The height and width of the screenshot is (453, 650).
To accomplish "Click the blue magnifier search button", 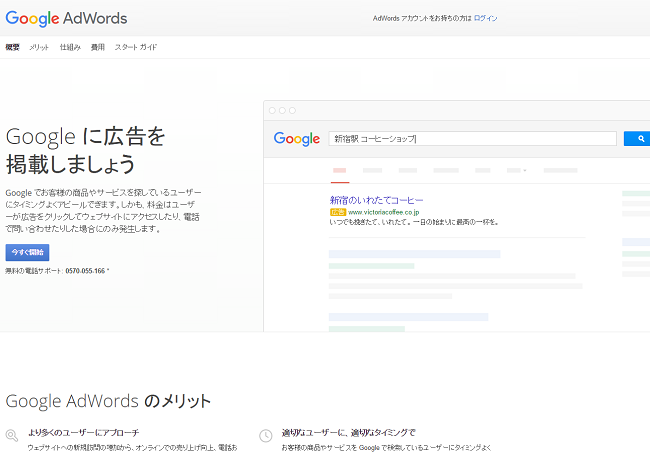I will click(x=637, y=139).
